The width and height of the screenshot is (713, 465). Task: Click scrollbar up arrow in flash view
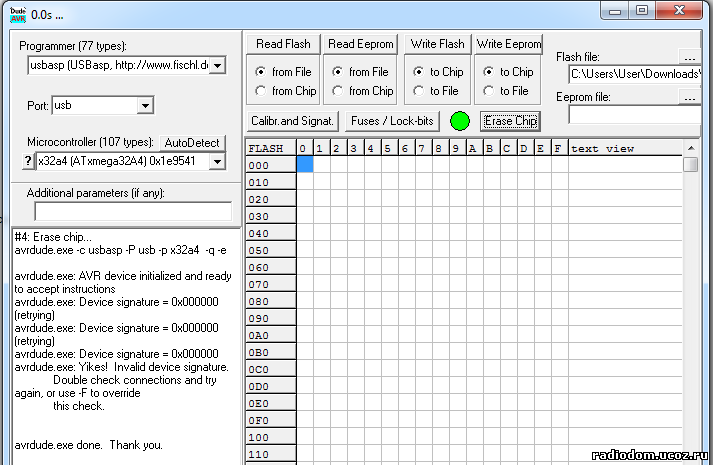(x=691, y=148)
